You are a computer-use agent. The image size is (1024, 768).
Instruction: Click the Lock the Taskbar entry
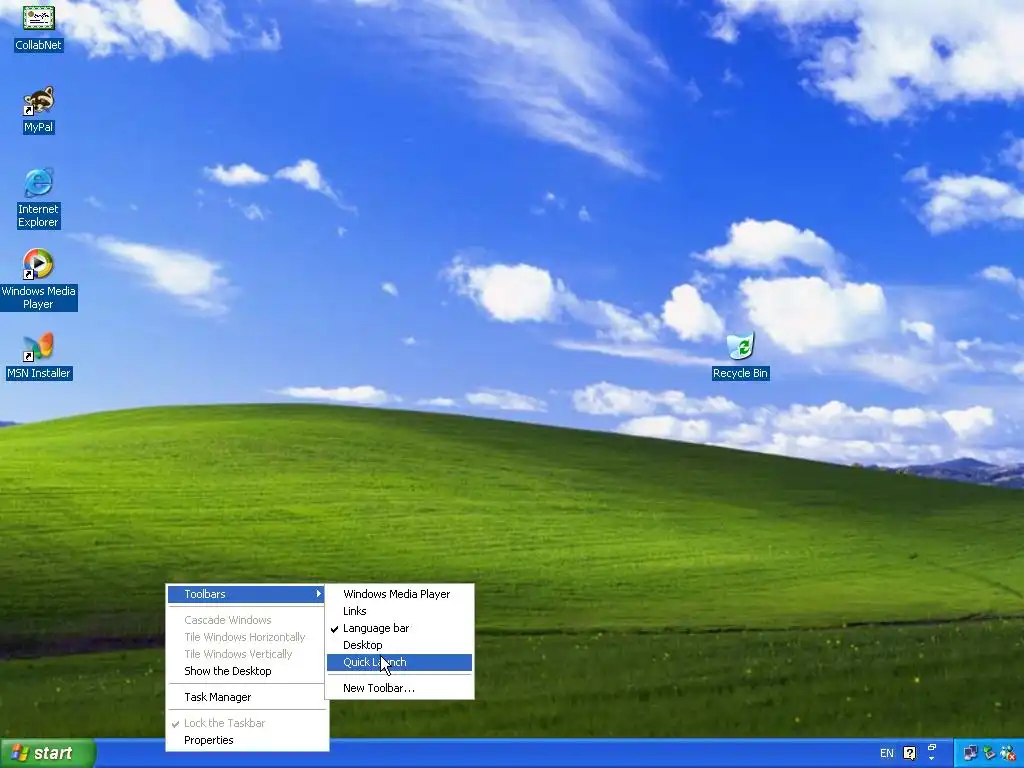coord(246,723)
